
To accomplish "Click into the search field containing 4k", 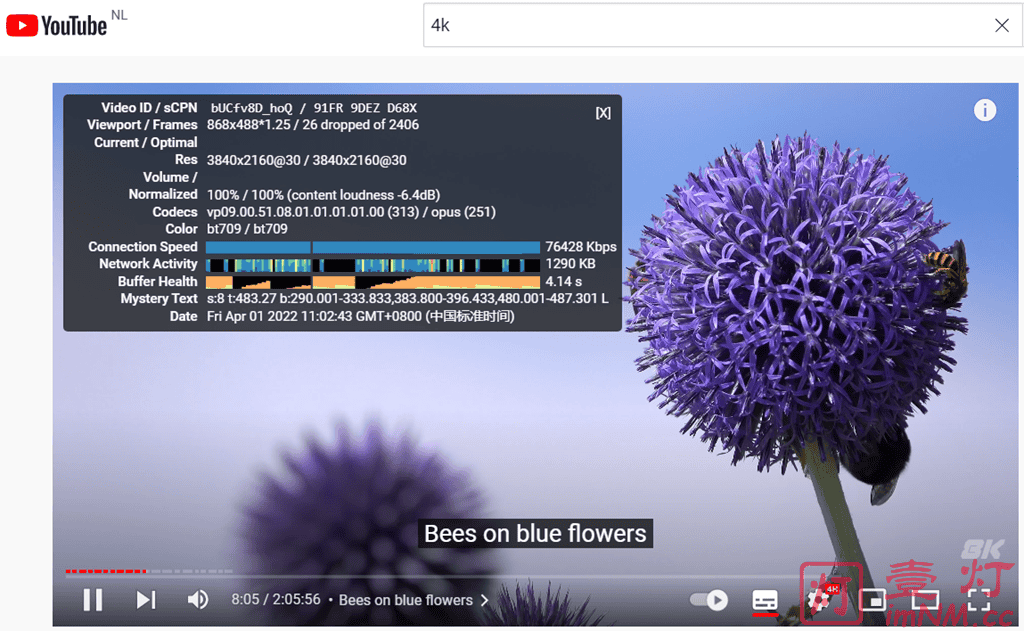I will point(700,25).
